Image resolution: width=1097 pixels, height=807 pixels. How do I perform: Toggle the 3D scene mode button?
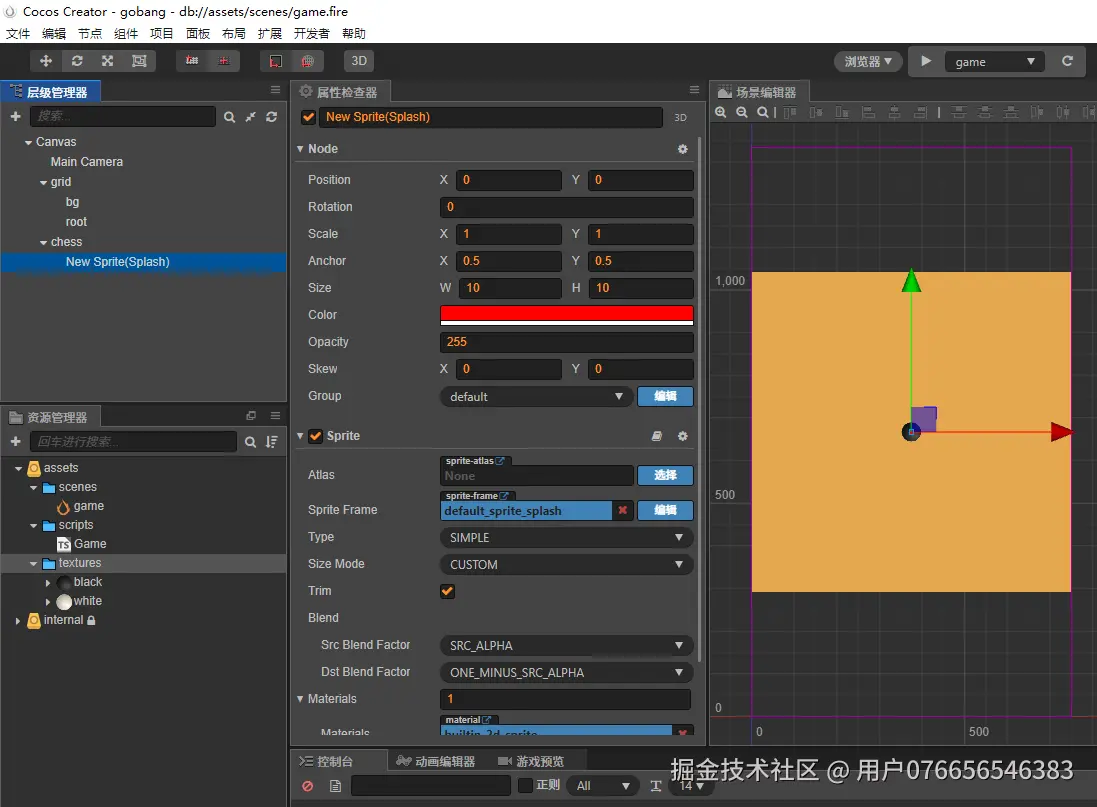coord(359,61)
